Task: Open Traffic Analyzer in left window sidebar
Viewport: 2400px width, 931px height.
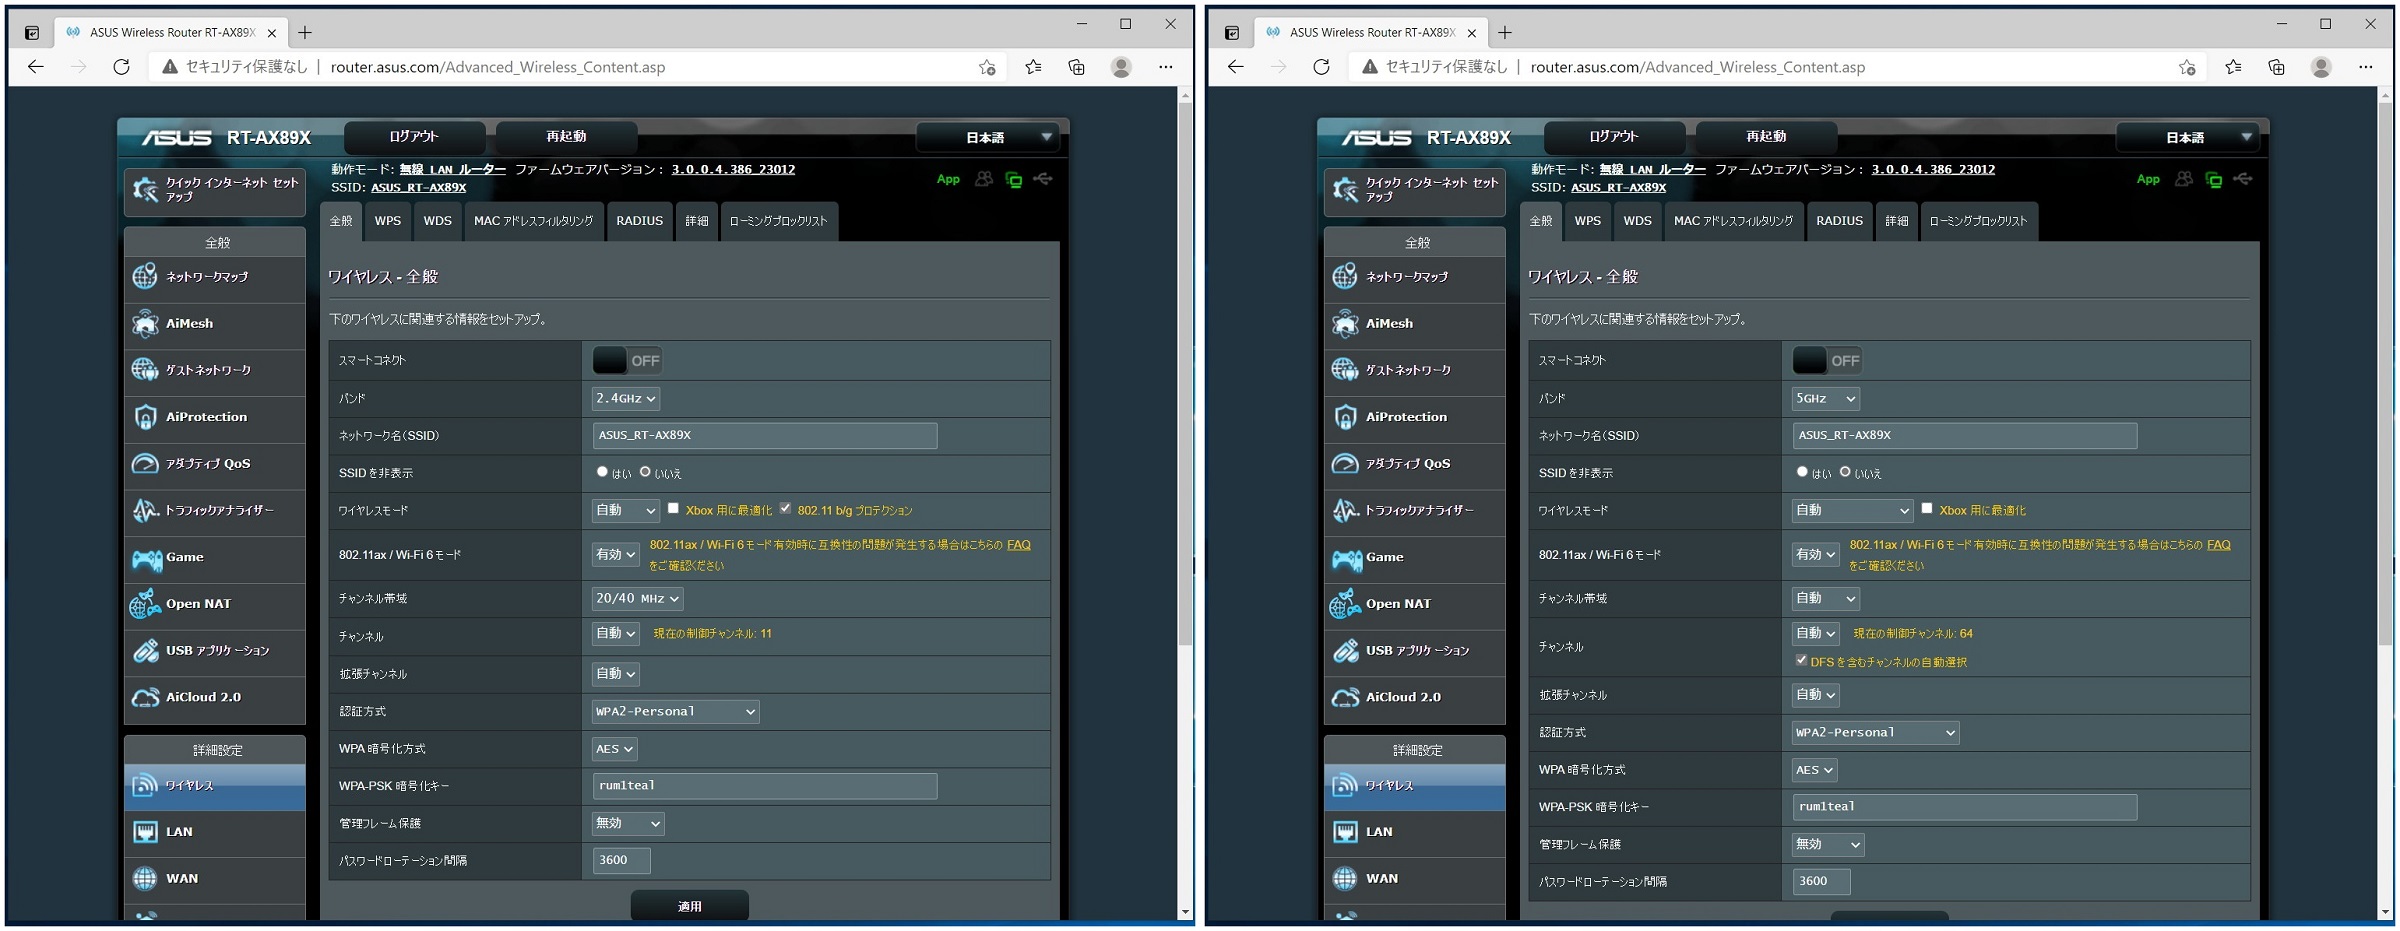Action: coord(218,510)
